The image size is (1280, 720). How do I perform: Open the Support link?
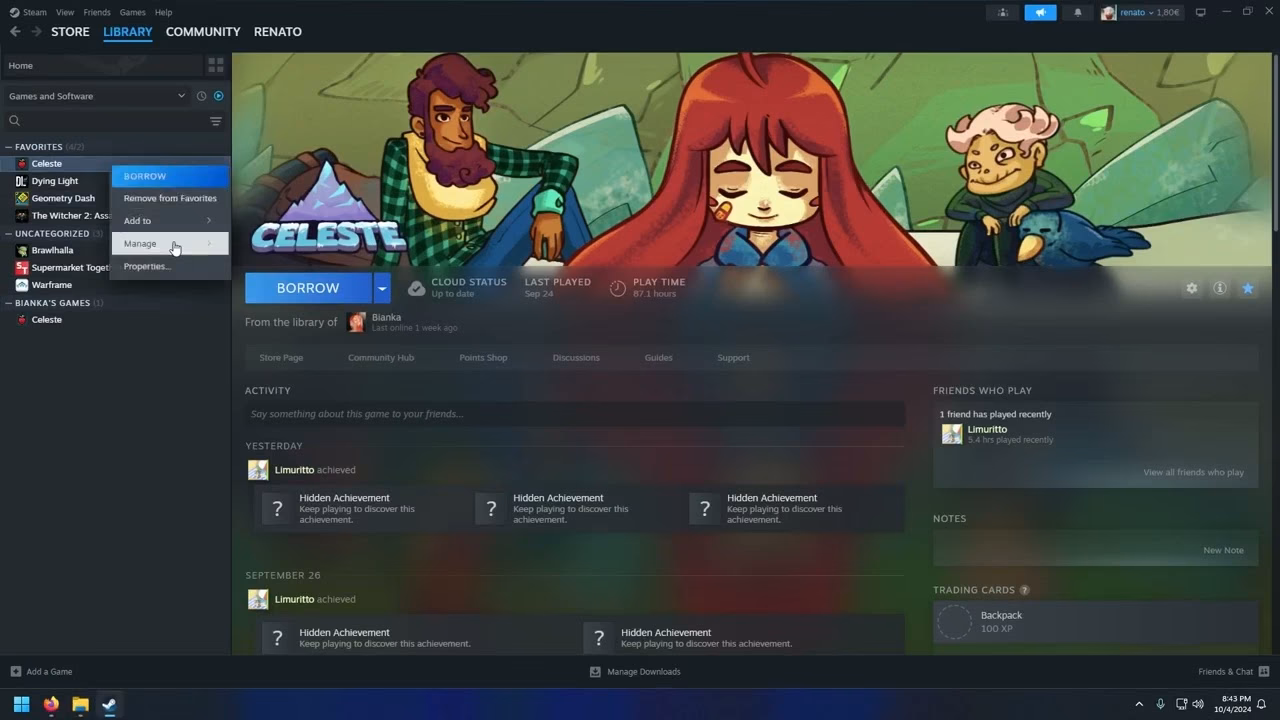click(733, 358)
